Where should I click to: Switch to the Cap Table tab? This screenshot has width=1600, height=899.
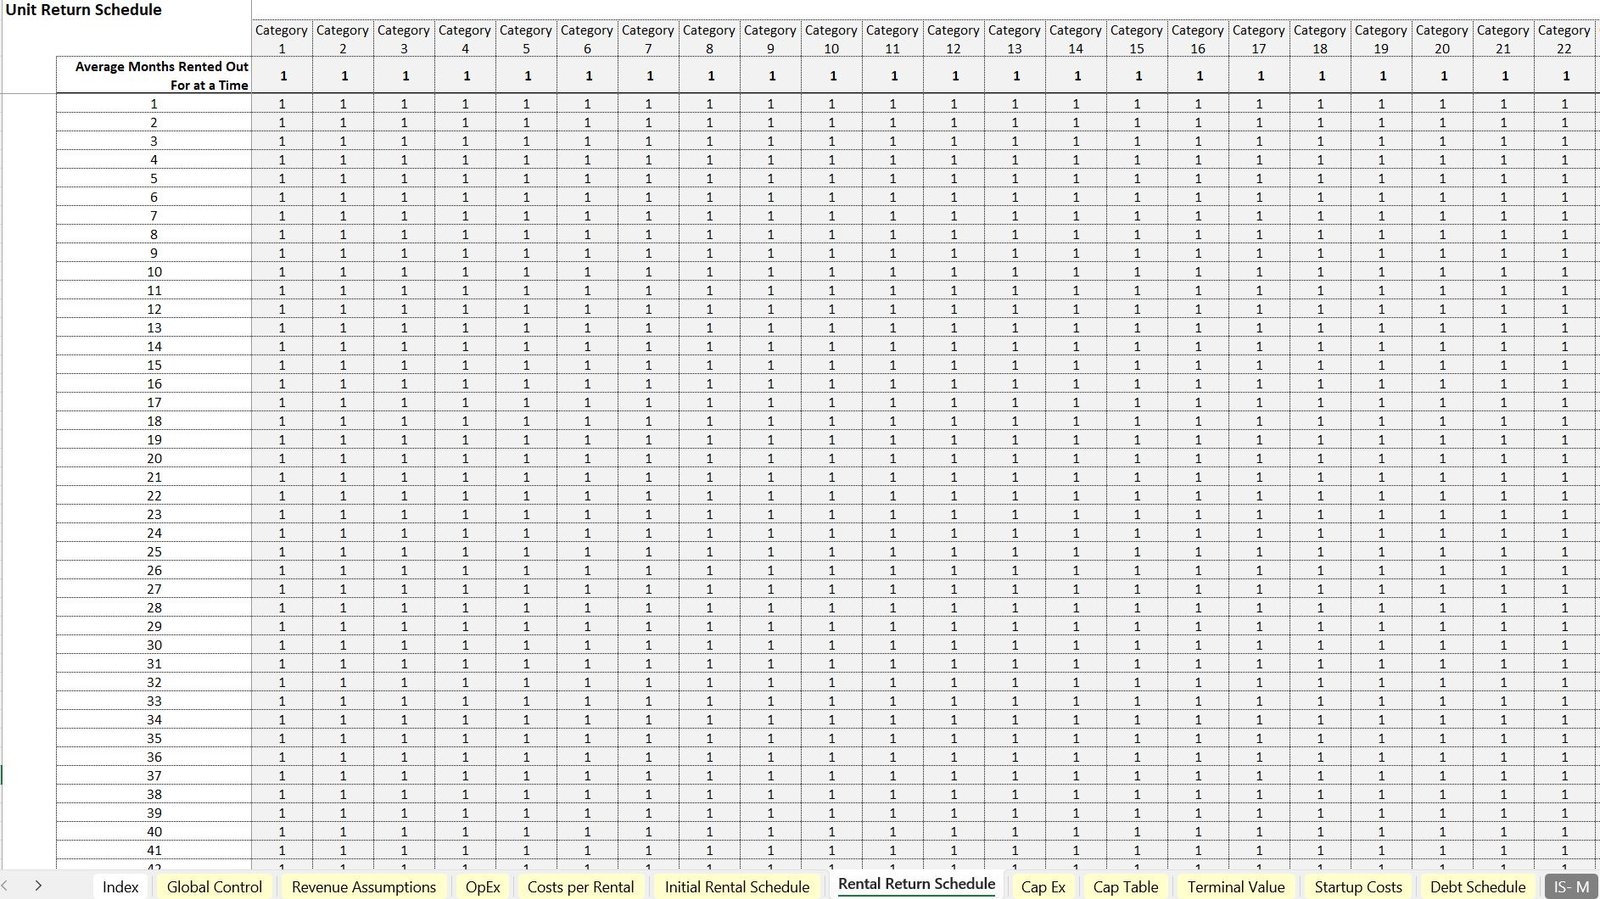coord(1125,887)
